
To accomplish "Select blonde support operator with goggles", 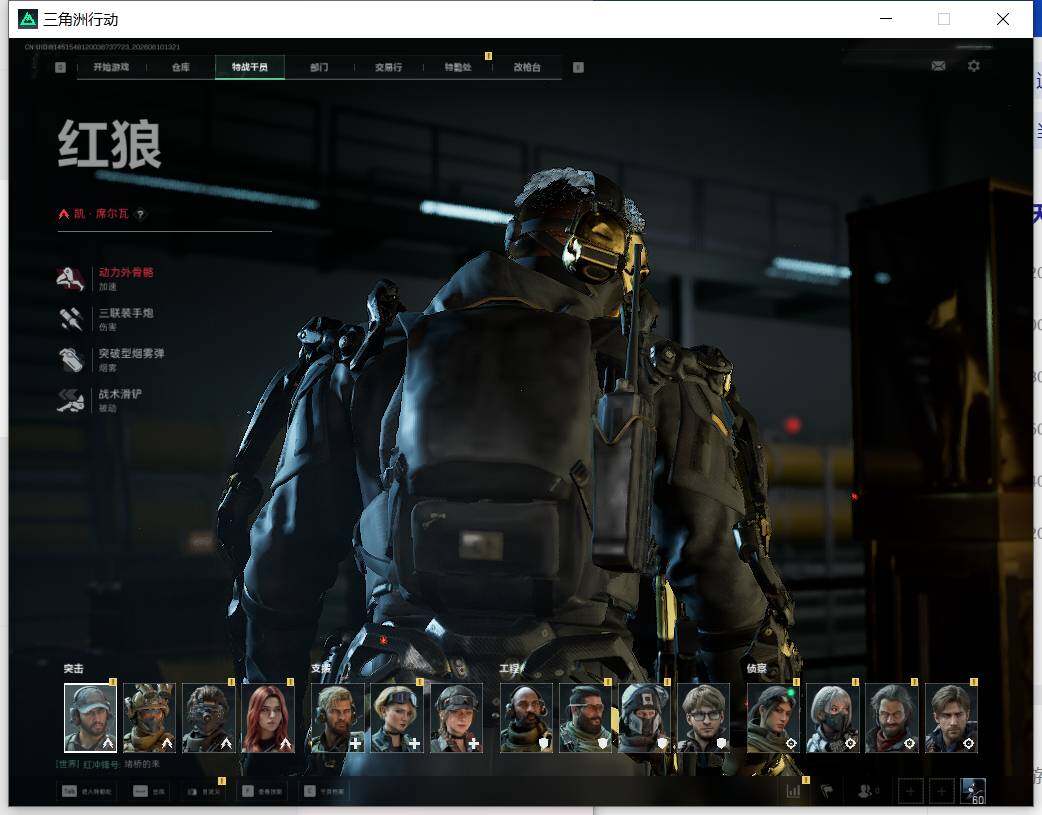I will (397, 718).
